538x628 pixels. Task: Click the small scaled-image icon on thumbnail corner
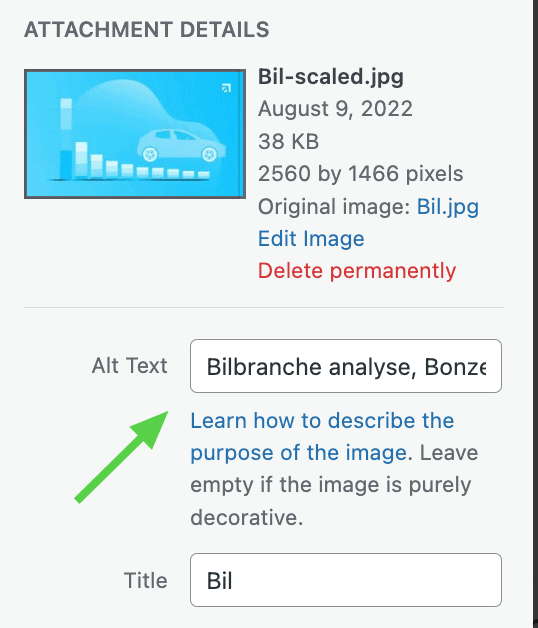(x=226, y=88)
